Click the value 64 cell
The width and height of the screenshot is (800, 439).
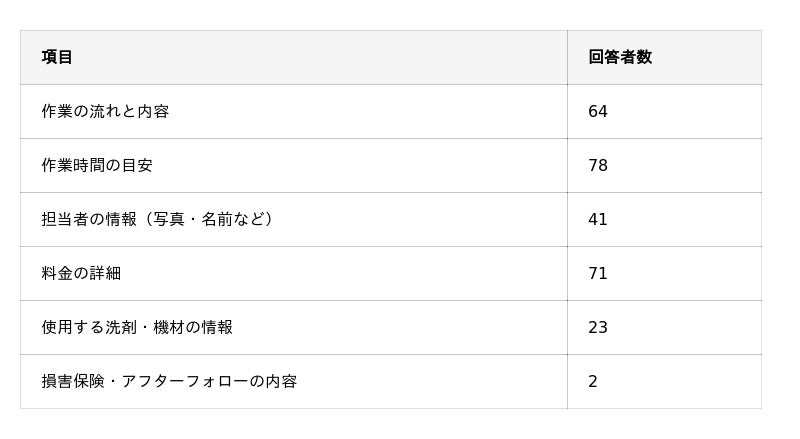coord(598,111)
